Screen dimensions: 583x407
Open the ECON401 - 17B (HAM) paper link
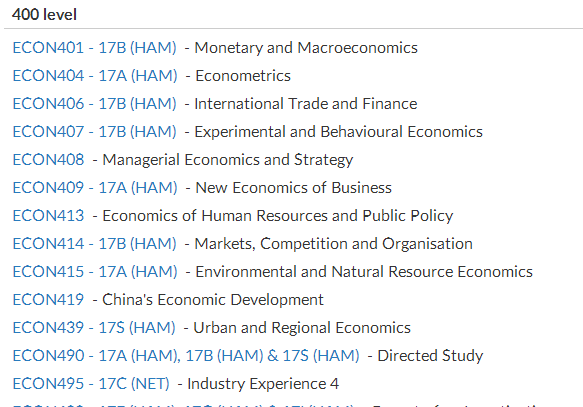coord(94,48)
